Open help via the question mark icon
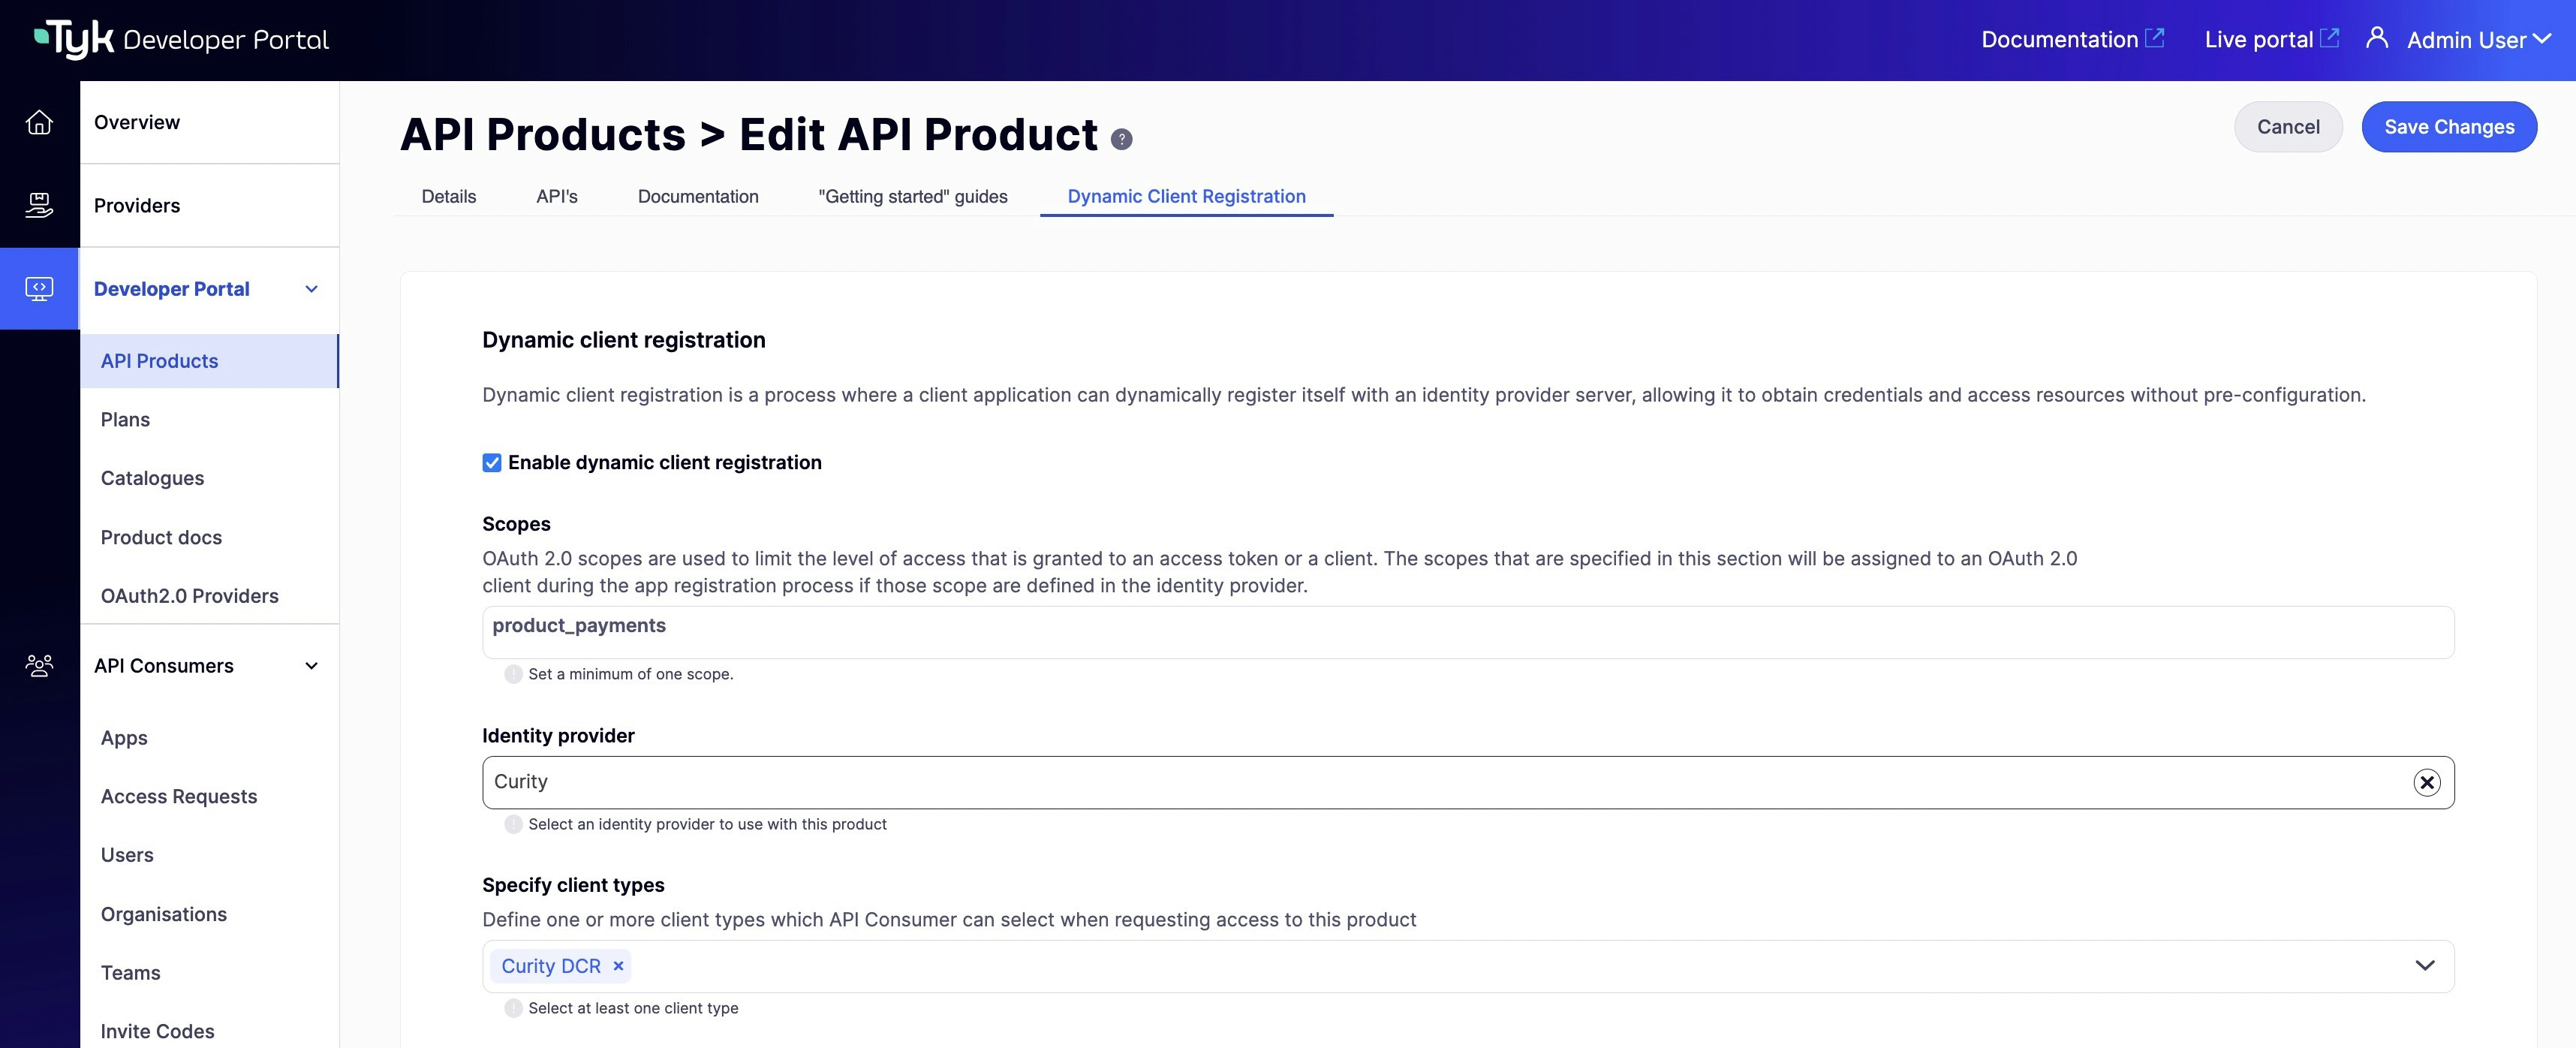 (1122, 139)
